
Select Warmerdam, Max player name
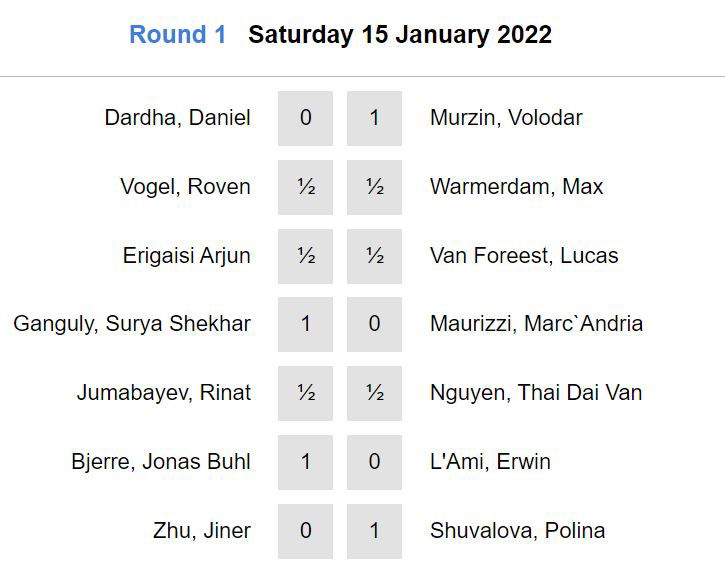[x=516, y=187]
